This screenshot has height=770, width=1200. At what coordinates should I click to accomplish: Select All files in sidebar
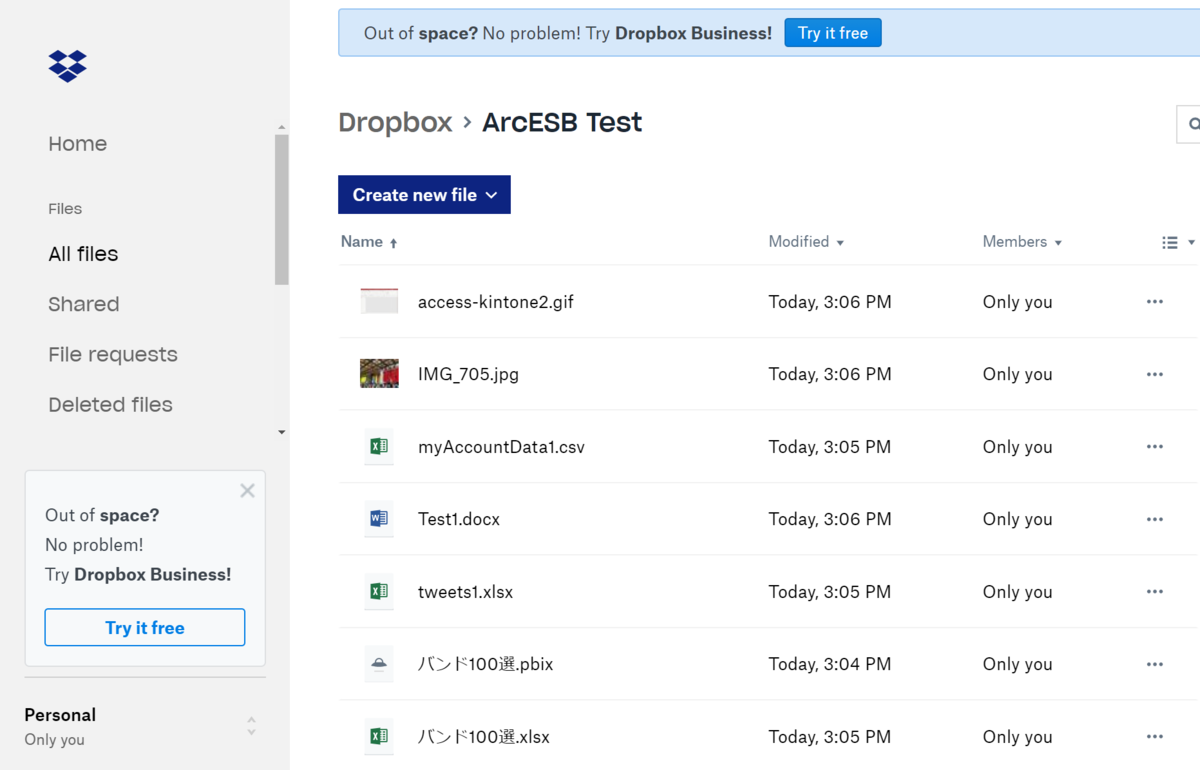point(83,254)
